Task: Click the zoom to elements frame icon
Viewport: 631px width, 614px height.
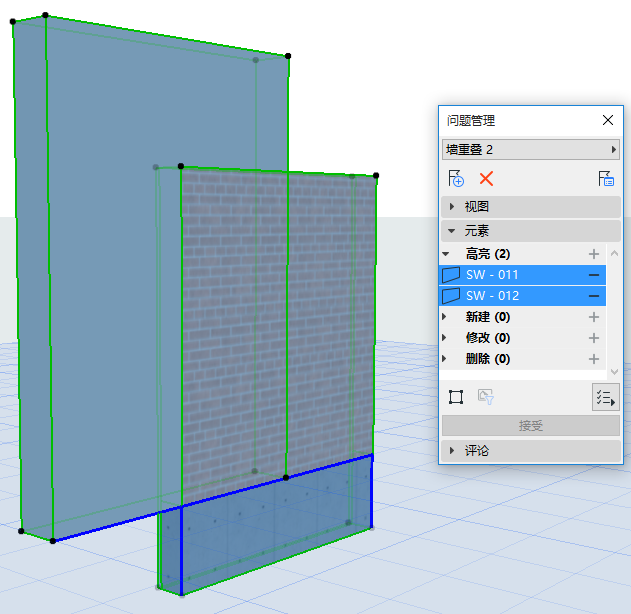Action: (456, 397)
